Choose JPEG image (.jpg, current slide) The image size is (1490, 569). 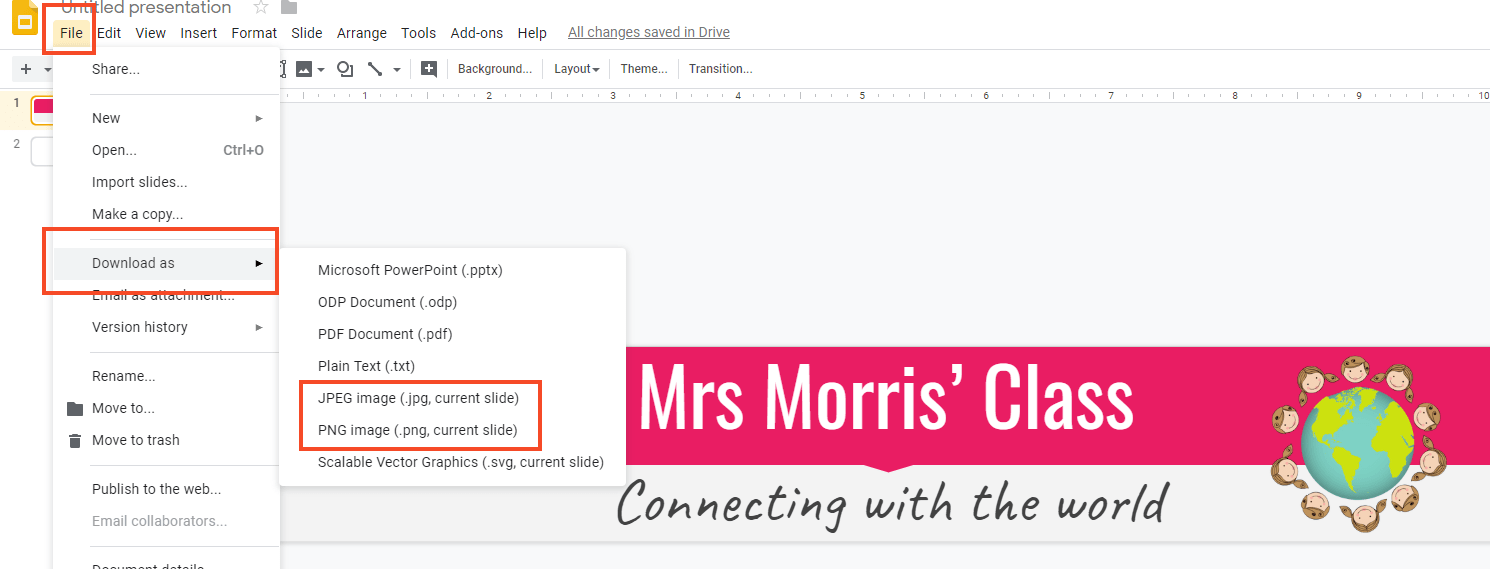pos(418,398)
